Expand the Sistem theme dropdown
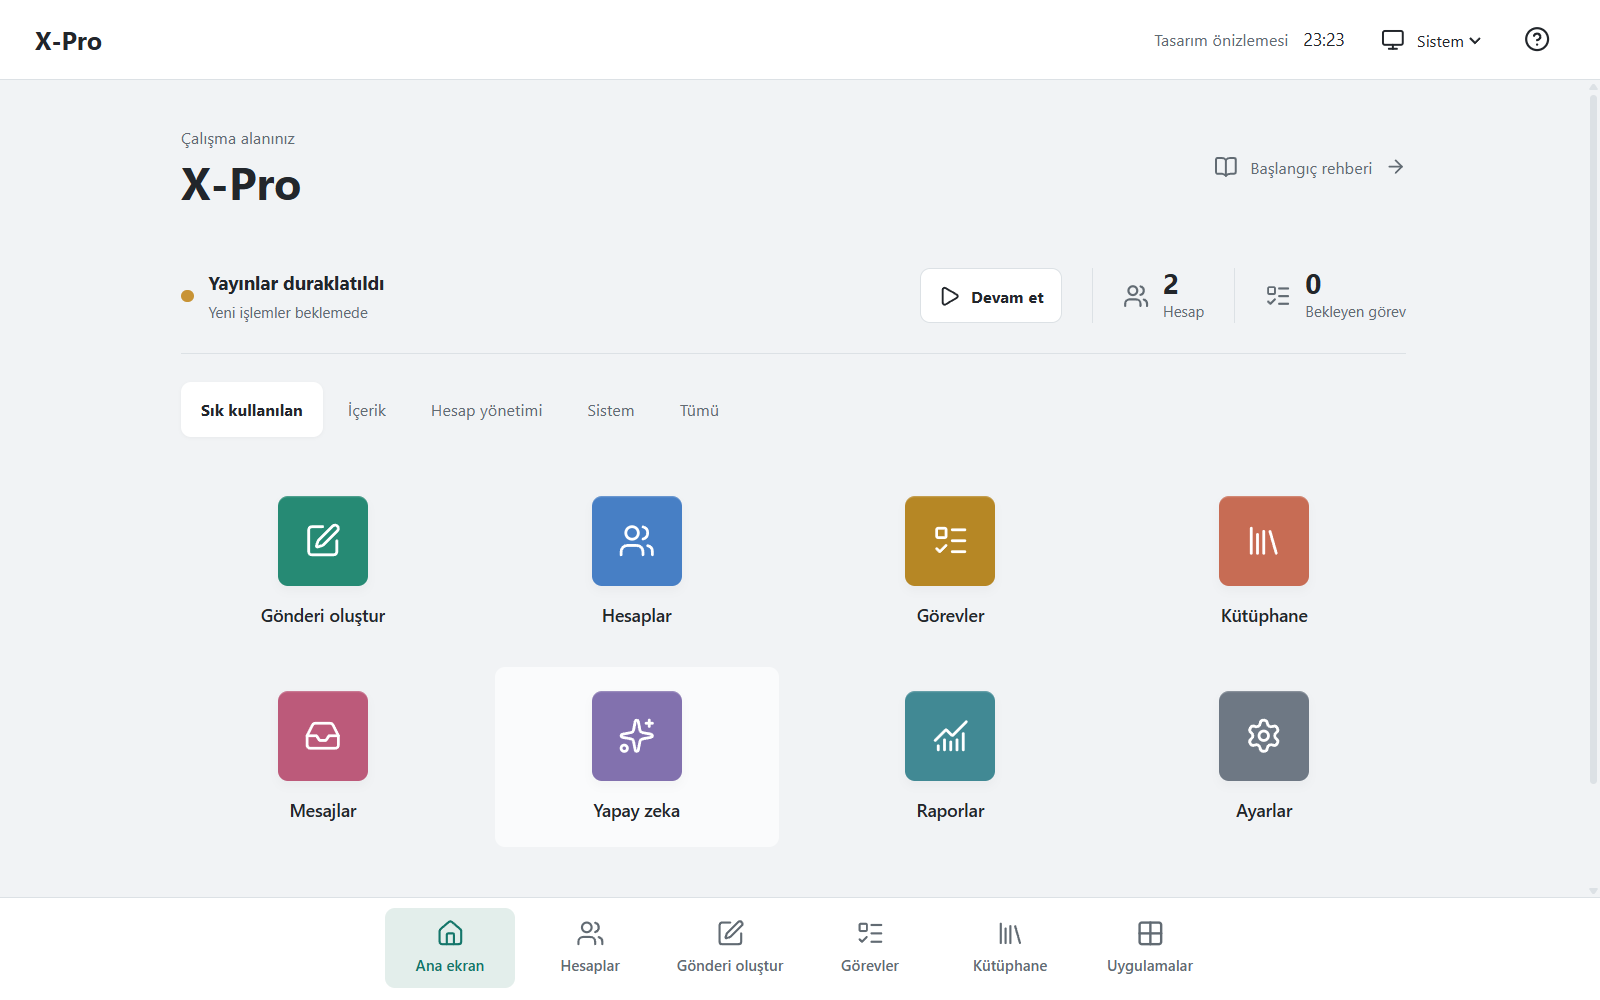Image resolution: width=1600 pixels, height=1000 pixels. click(1431, 41)
